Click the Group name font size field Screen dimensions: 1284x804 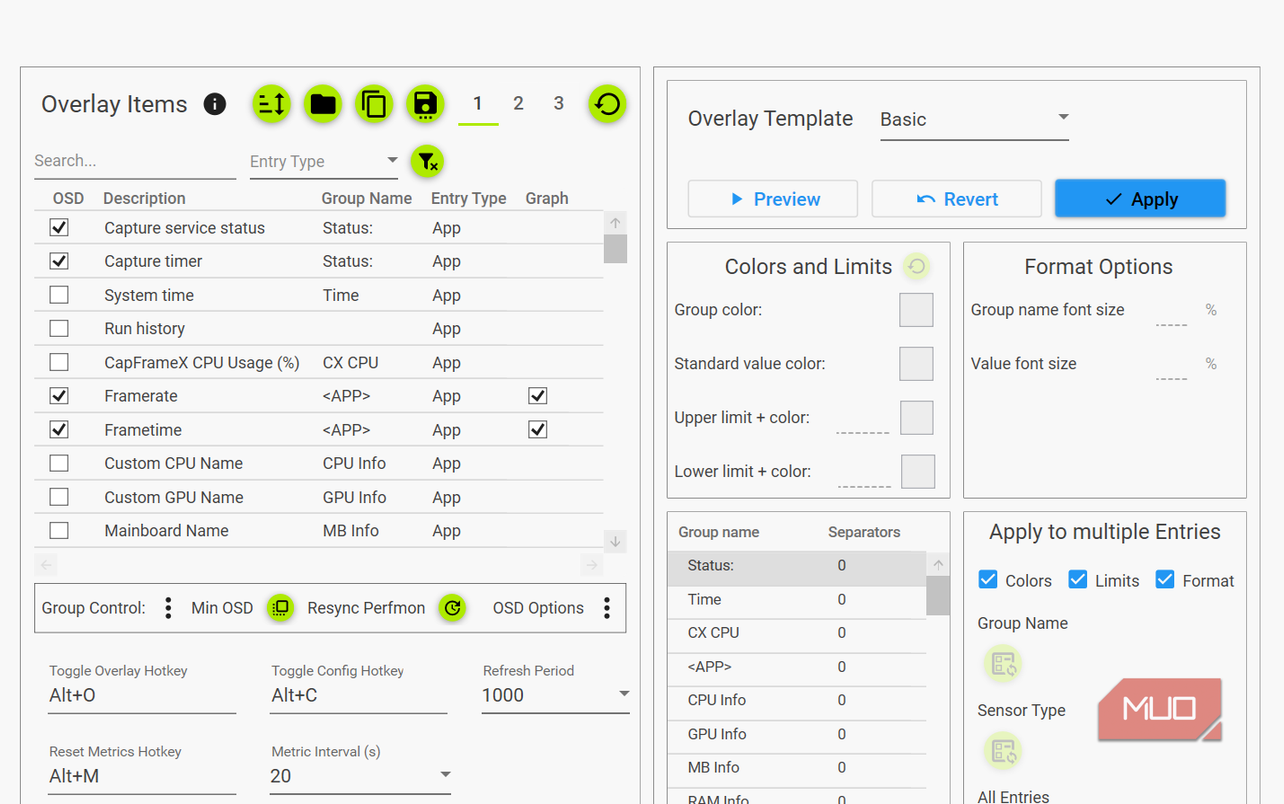[x=1172, y=314]
